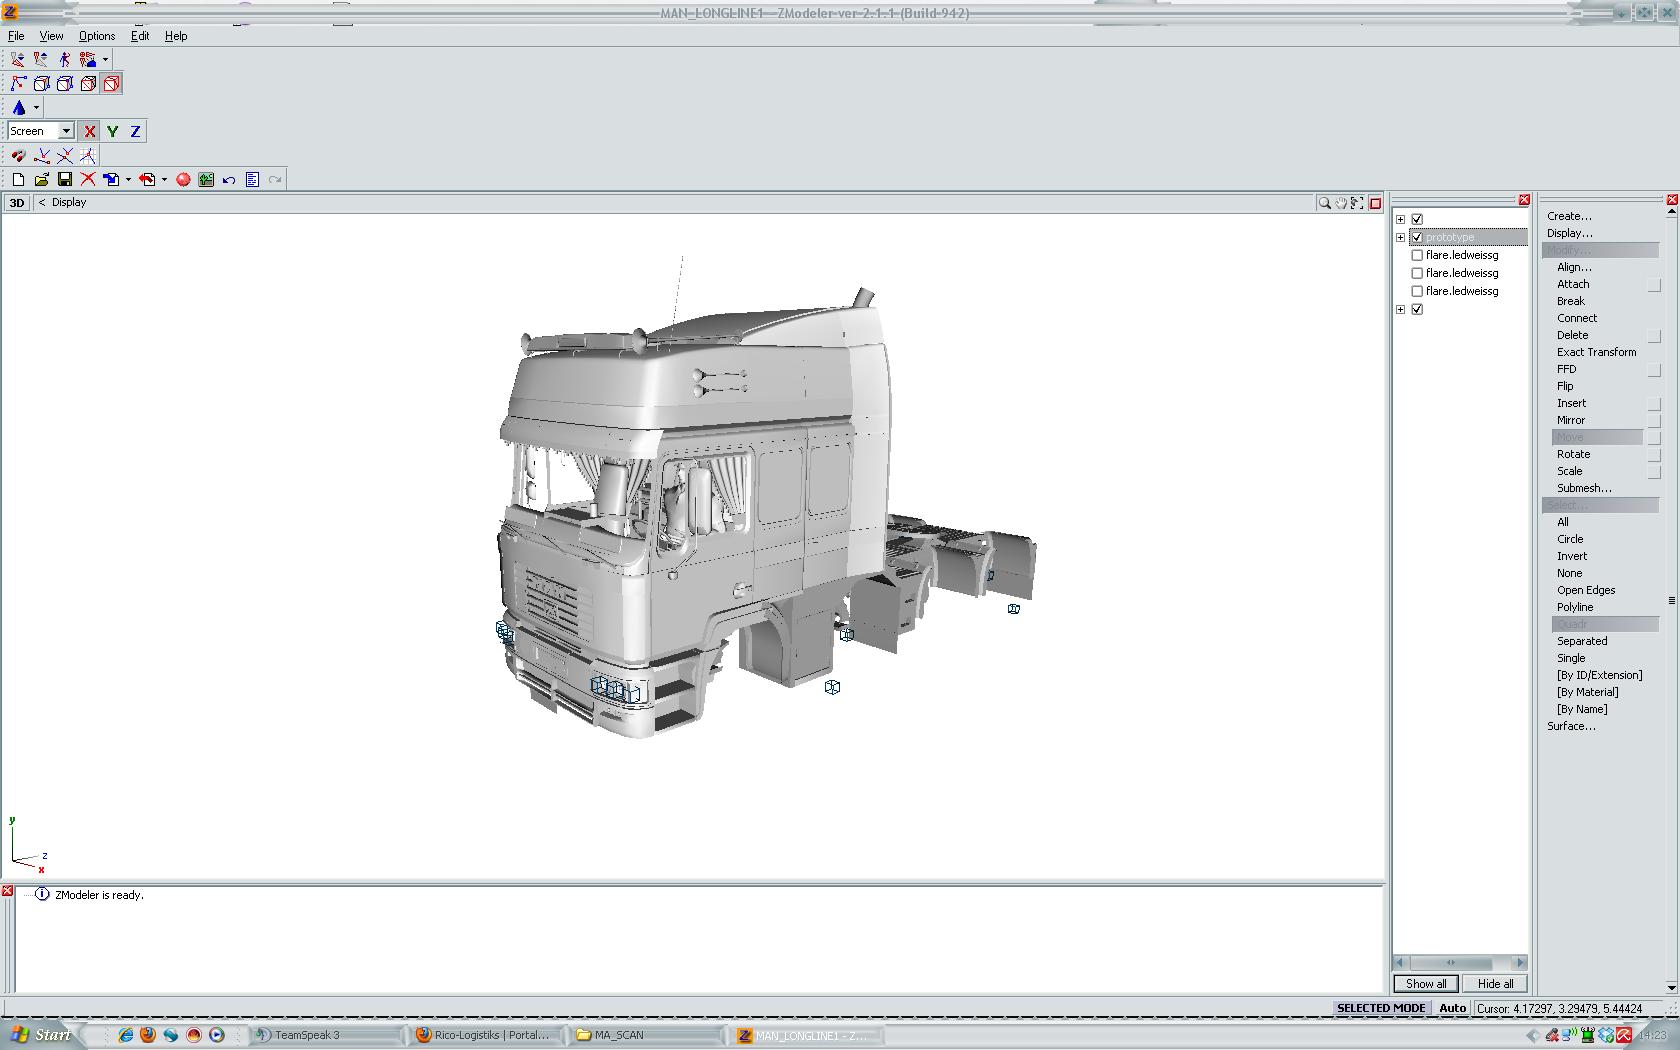1680x1050 pixels.
Task: Open a file with the folder icon
Action: pyautogui.click(x=41, y=180)
